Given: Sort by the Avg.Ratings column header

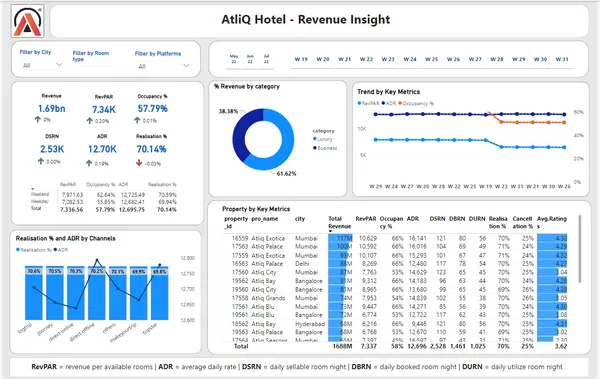Looking at the screenshot, I should click(552, 222).
